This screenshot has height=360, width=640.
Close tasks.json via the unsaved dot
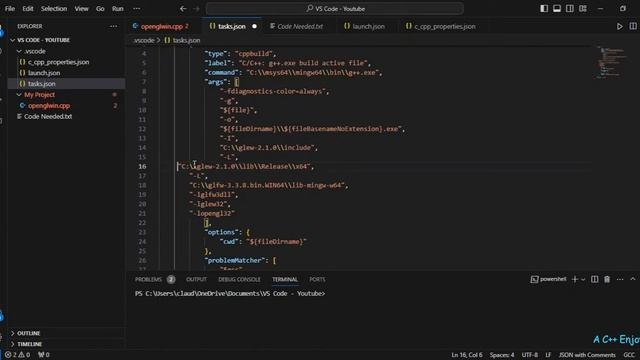[254, 26]
